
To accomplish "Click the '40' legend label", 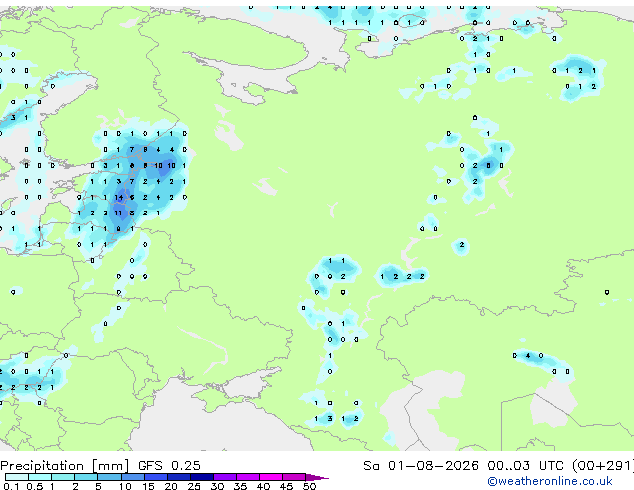I will tap(263, 486).
